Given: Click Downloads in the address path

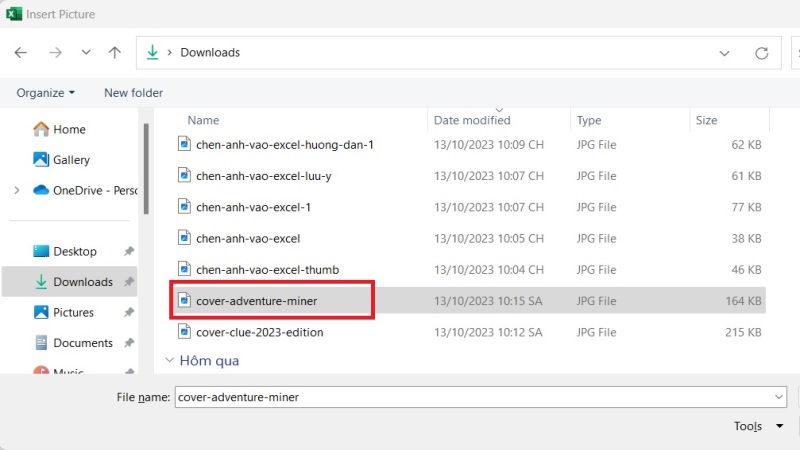Looking at the screenshot, I should 210,53.
